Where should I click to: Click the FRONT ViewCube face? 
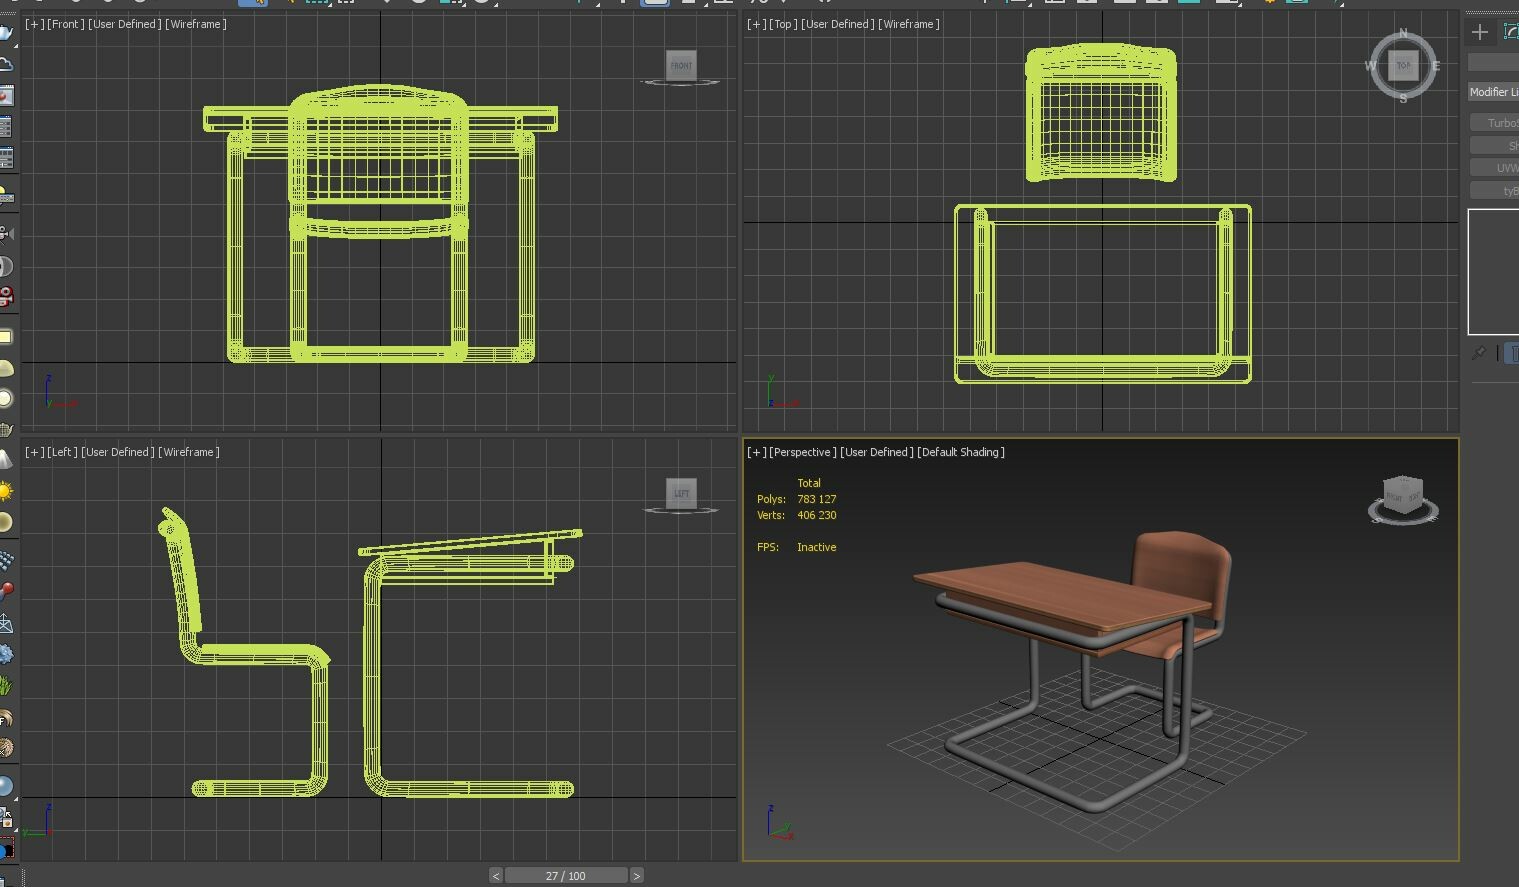681,66
